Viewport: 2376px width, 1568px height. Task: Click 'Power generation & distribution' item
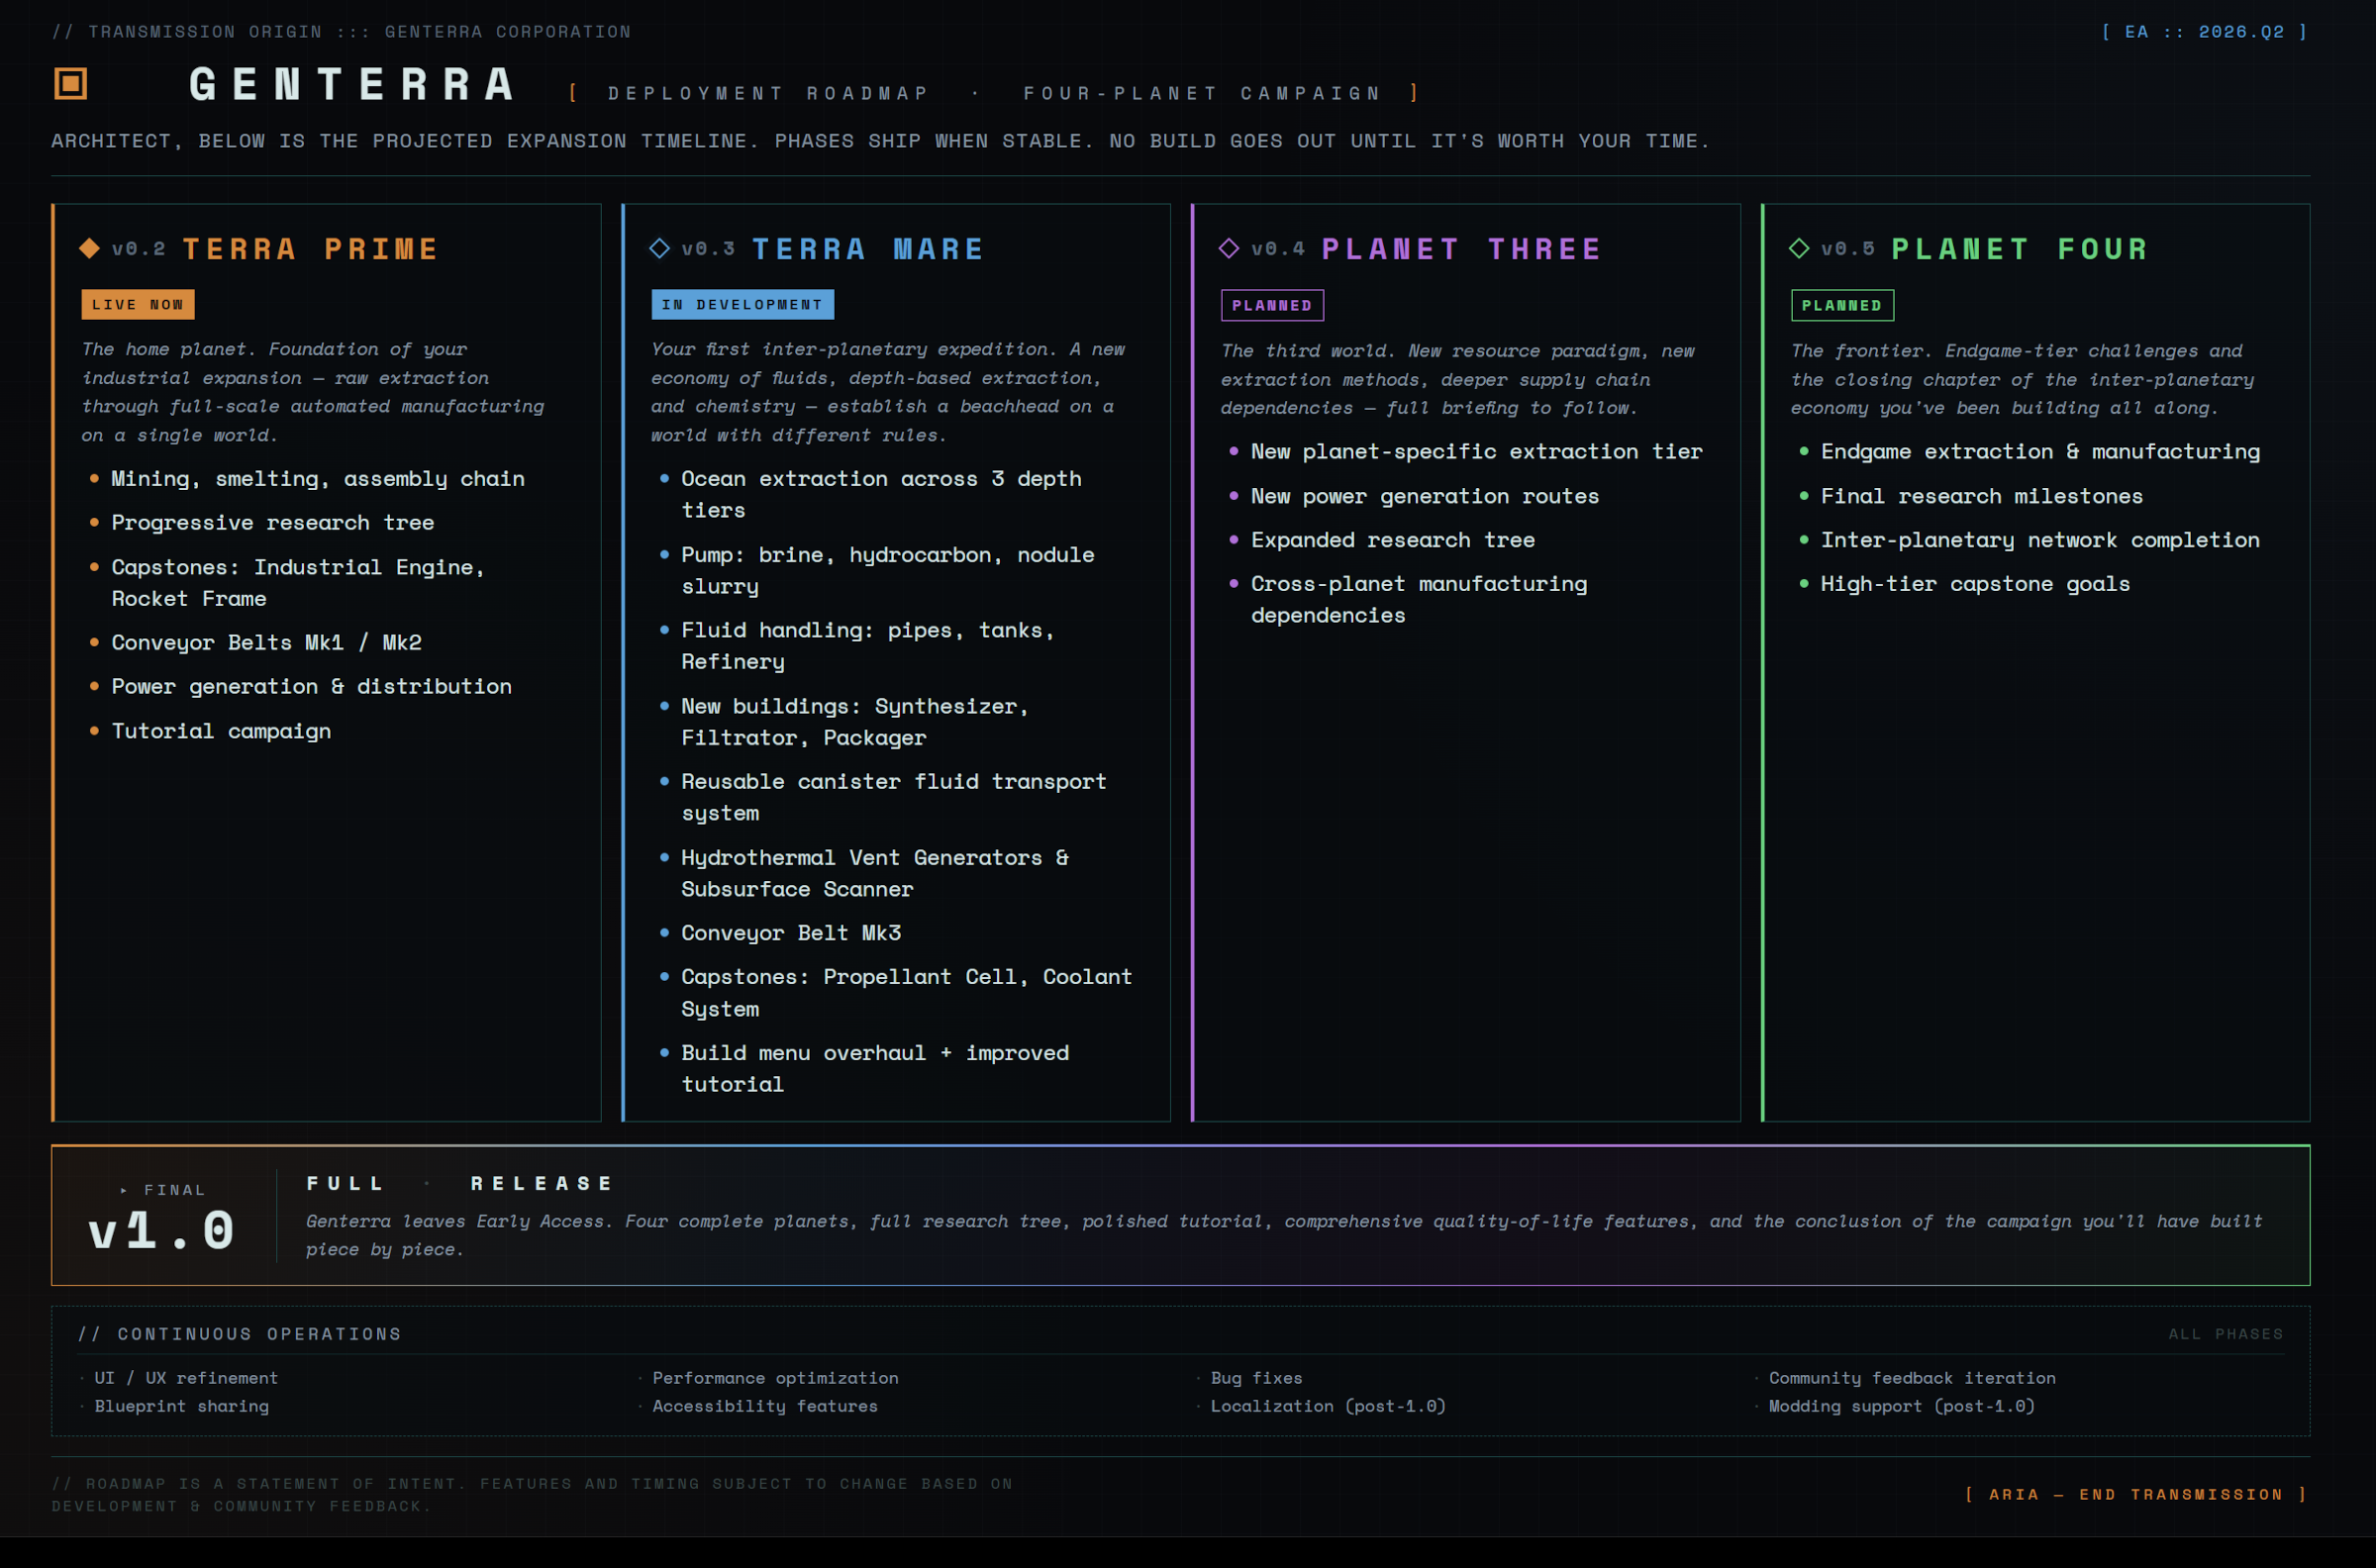pyautogui.click(x=312, y=687)
